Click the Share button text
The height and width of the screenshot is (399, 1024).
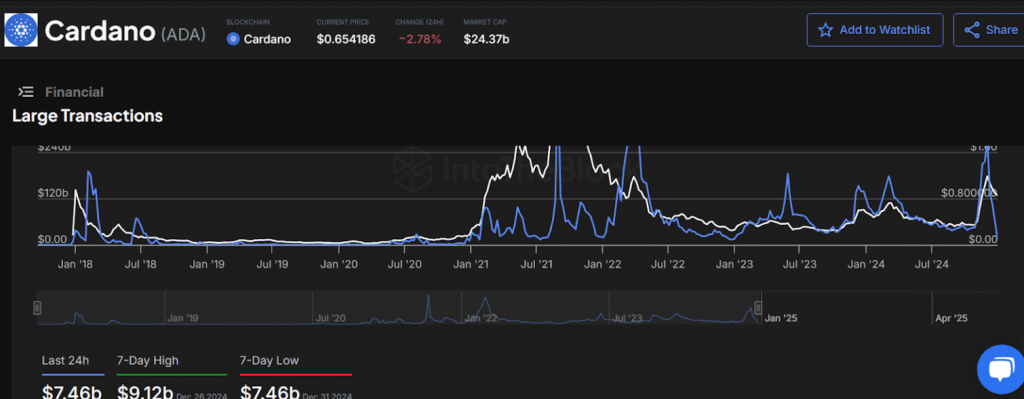(1001, 30)
